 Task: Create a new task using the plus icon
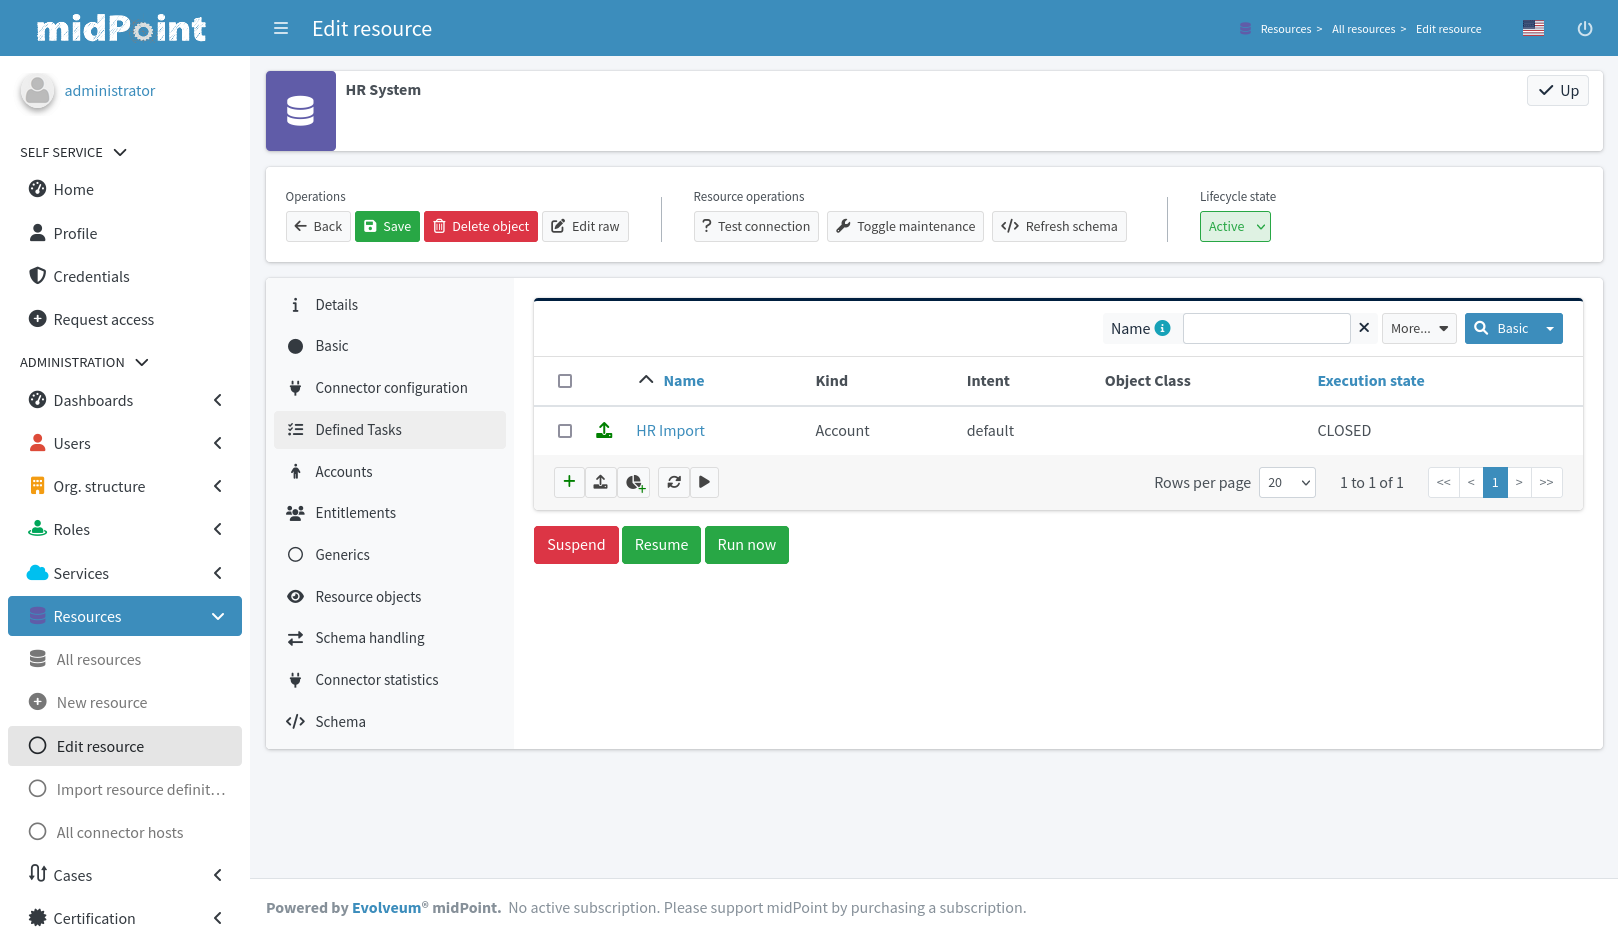pos(569,482)
